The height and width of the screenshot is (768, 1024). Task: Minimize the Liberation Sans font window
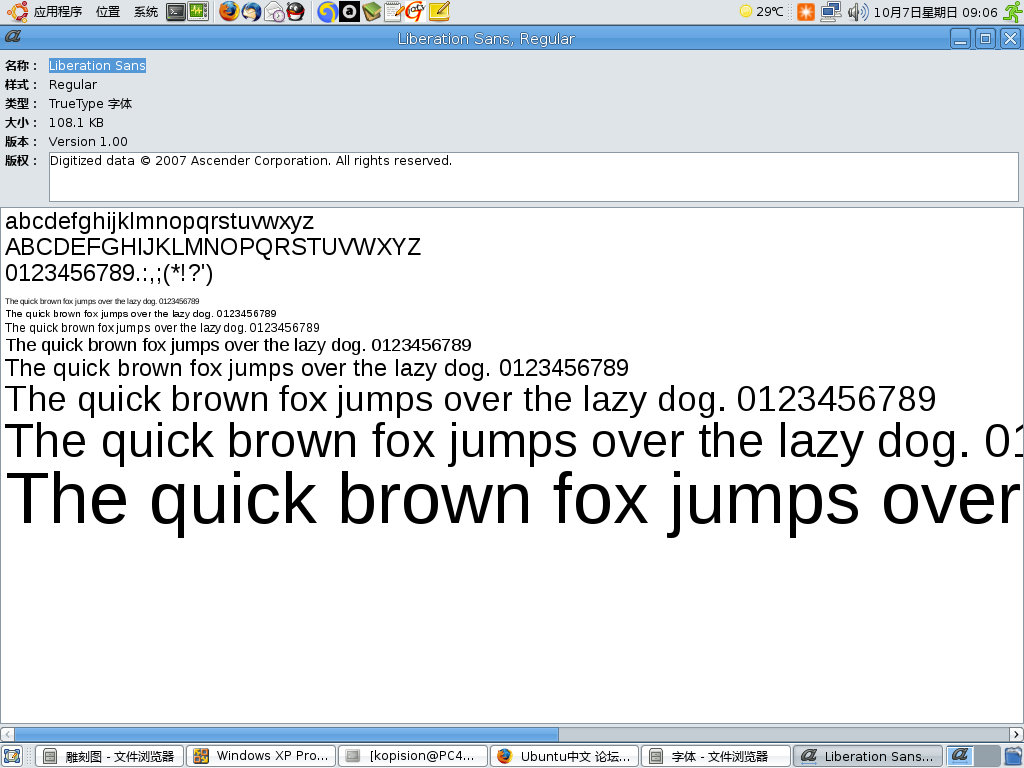(960, 39)
